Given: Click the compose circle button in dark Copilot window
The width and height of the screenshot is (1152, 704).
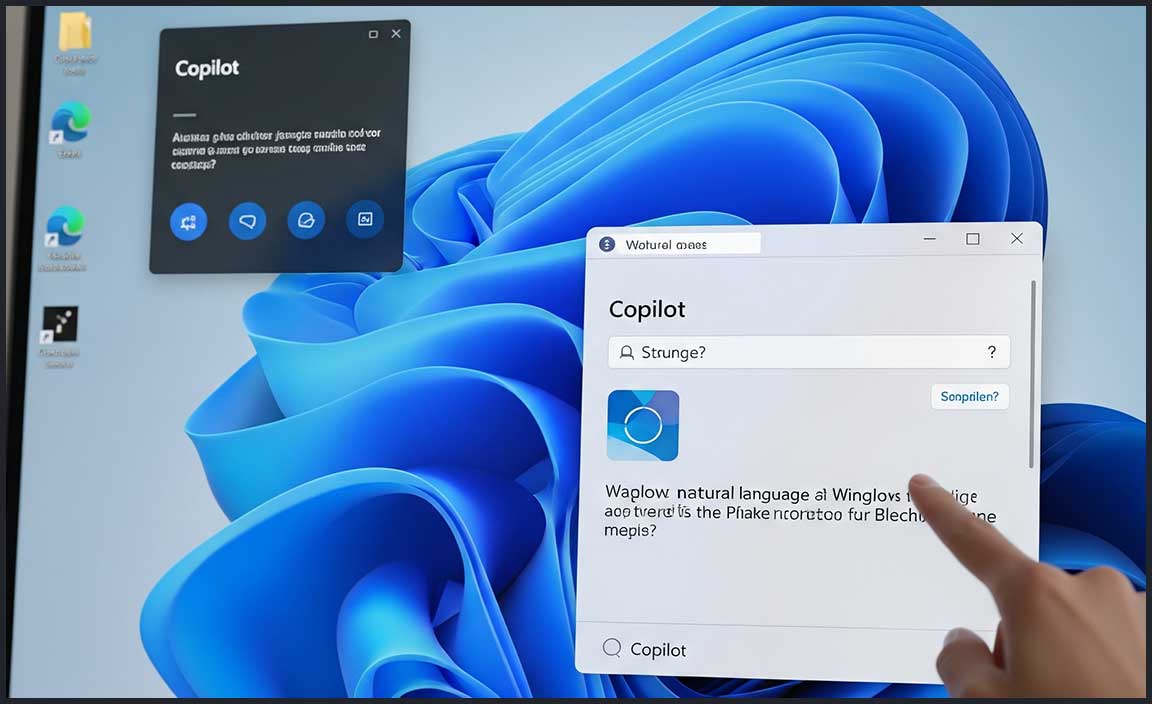Looking at the screenshot, I should point(306,220).
